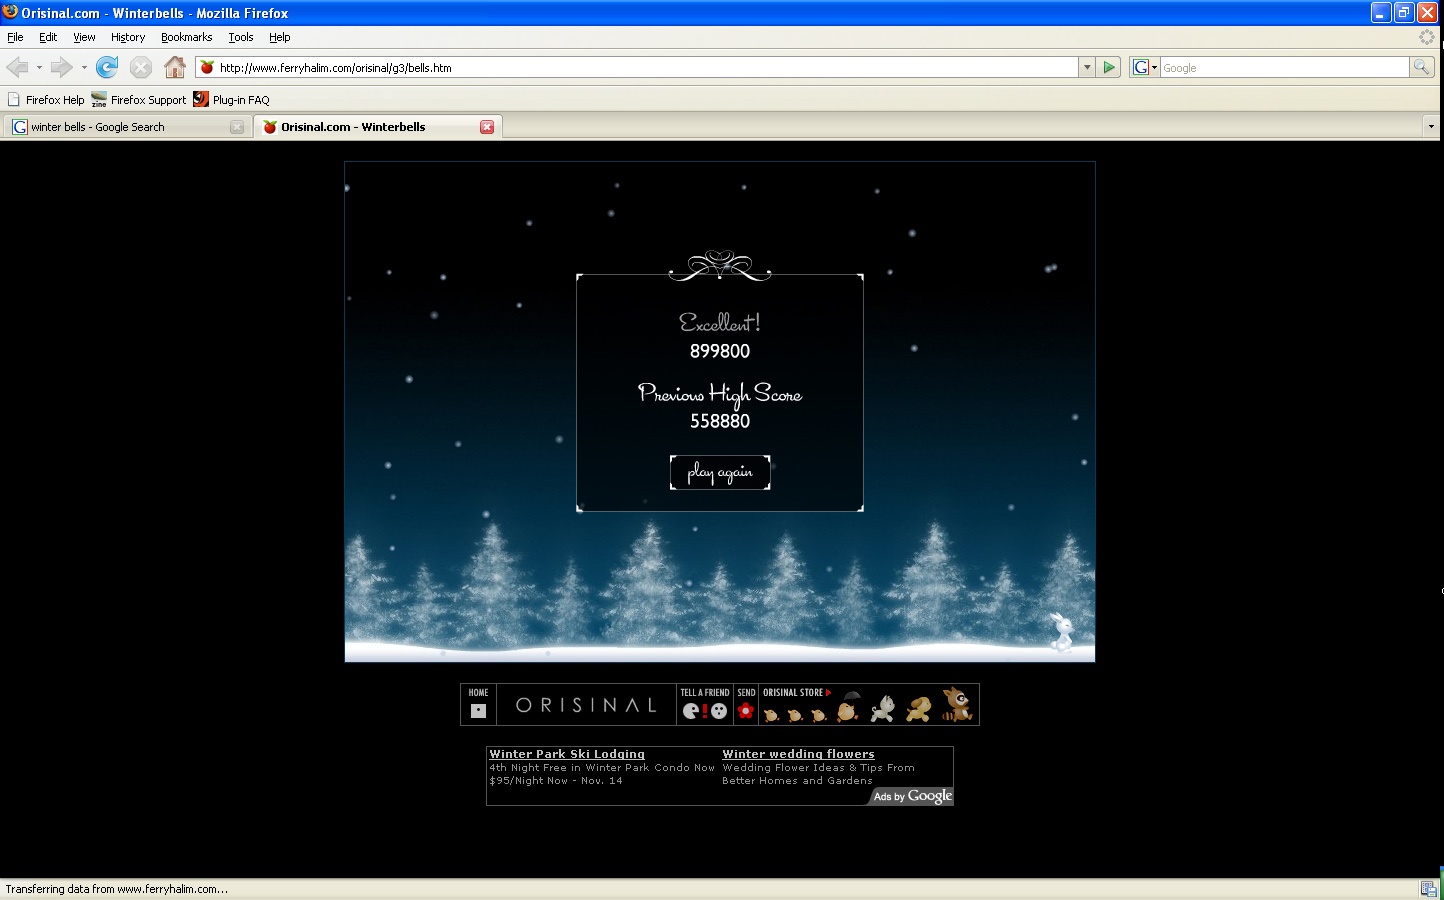Screen dimensions: 1444x900
Task: Click the red flower Send icon
Action: pyautogui.click(x=745, y=711)
